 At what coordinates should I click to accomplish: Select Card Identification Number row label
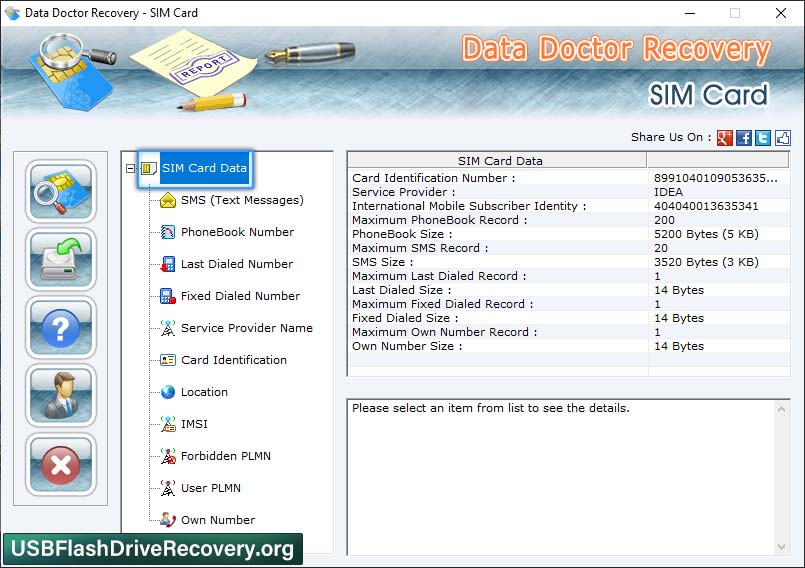[x=433, y=178]
